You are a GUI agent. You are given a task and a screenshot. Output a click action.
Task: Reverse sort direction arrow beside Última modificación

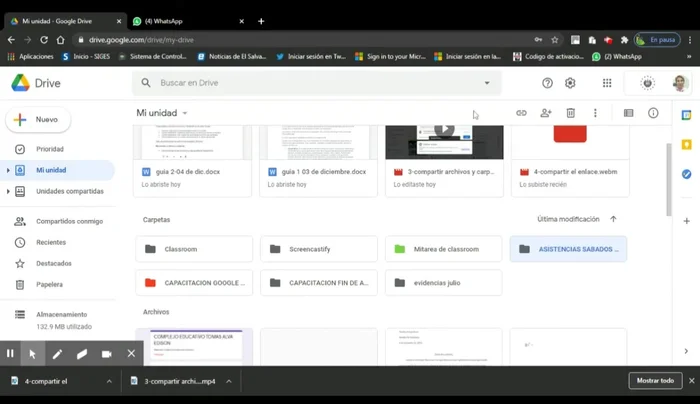coord(613,218)
